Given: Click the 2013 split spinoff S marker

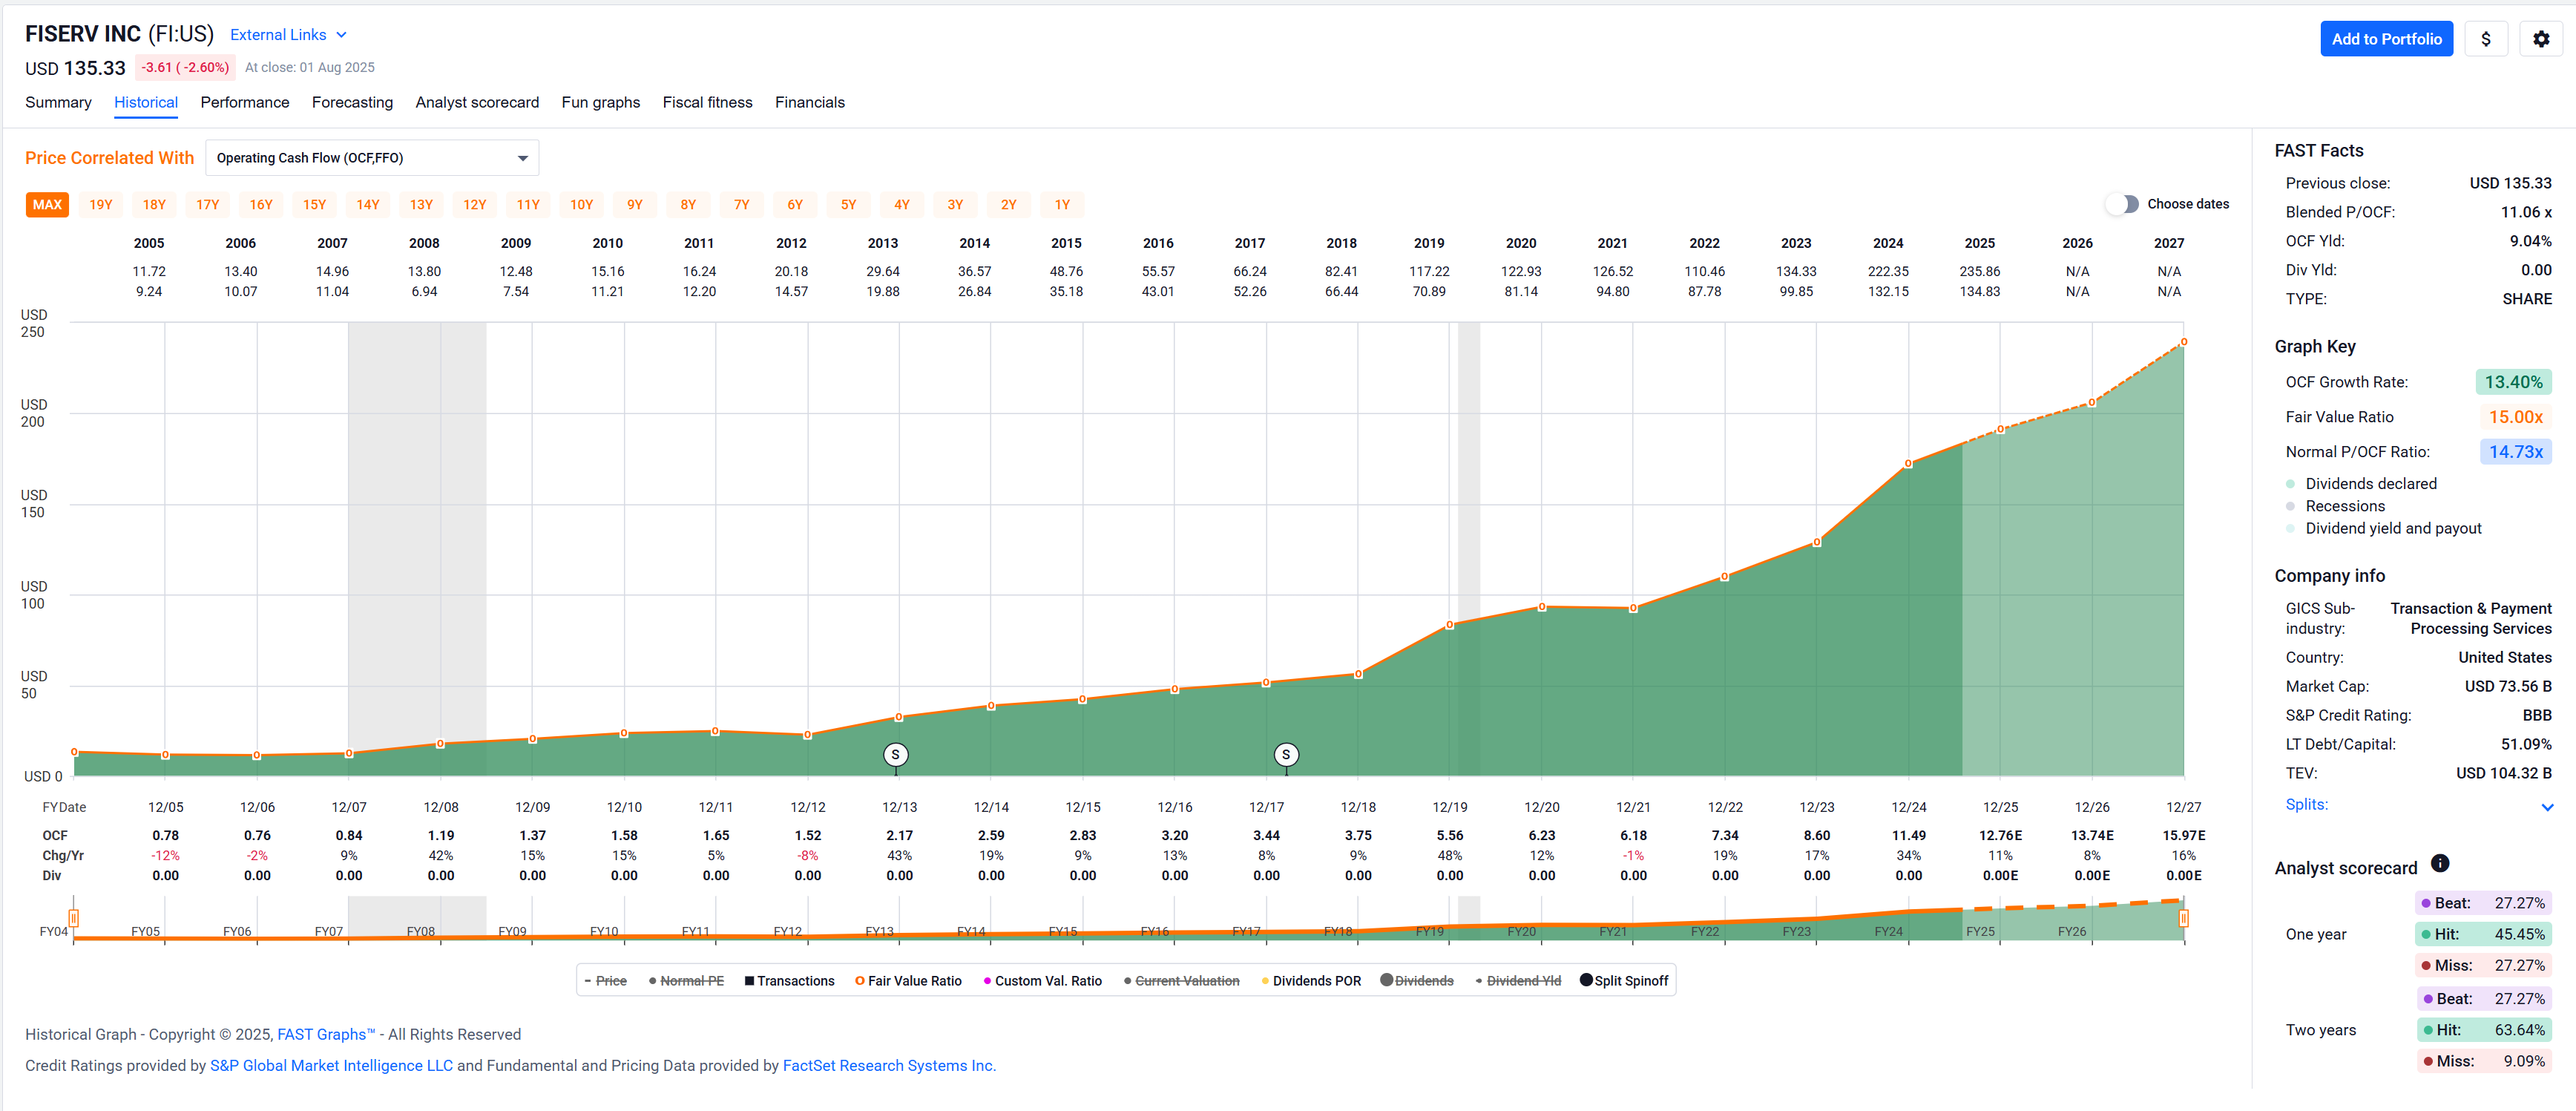Looking at the screenshot, I should click(895, 755).
